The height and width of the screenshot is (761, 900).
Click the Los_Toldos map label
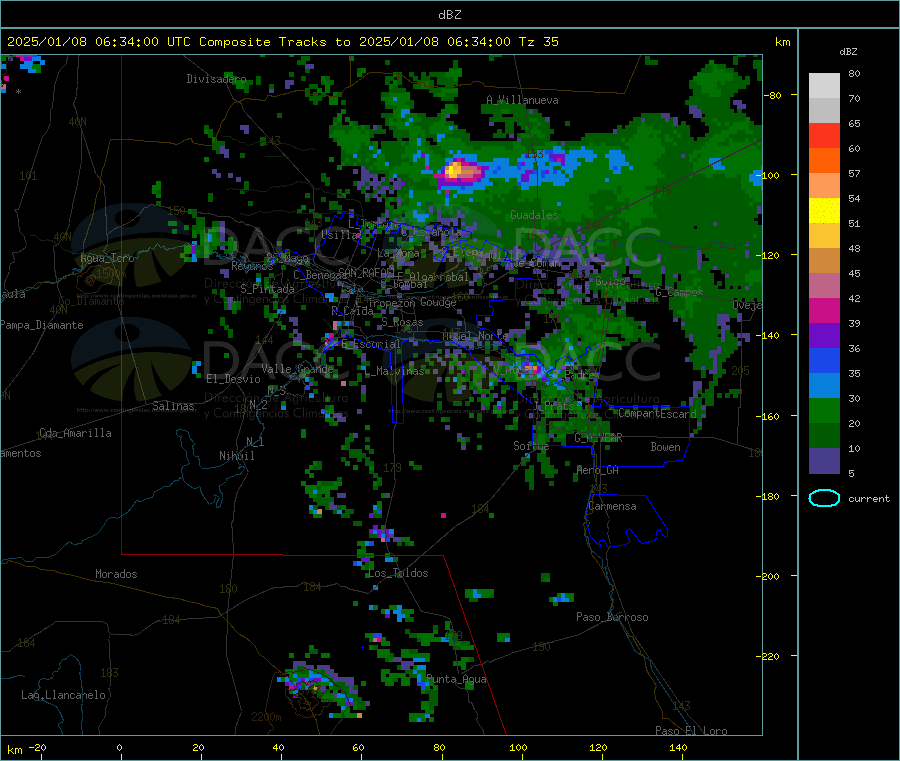[398, 573]
